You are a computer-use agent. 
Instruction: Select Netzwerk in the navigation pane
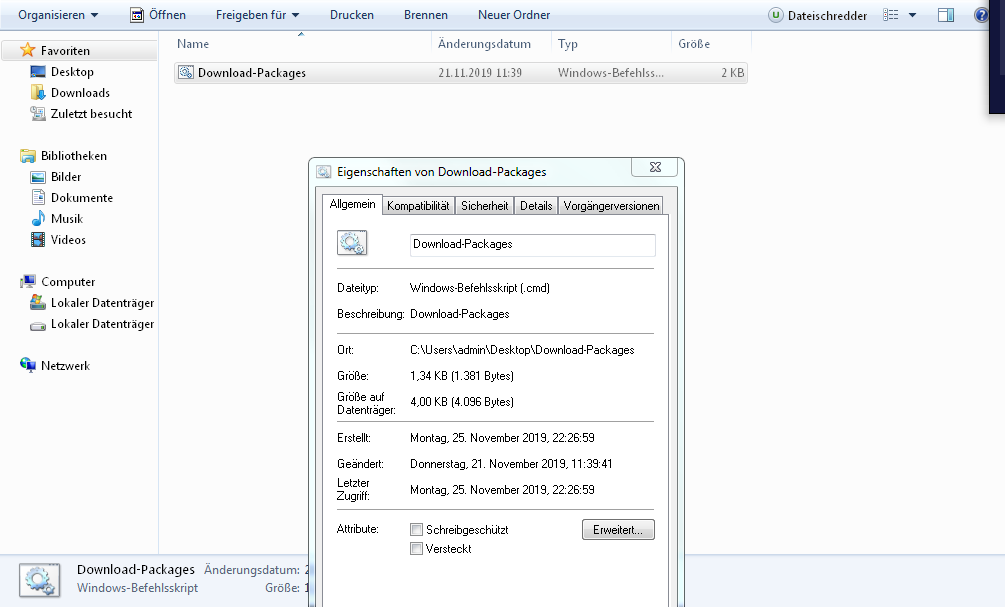tap(65, 366)
